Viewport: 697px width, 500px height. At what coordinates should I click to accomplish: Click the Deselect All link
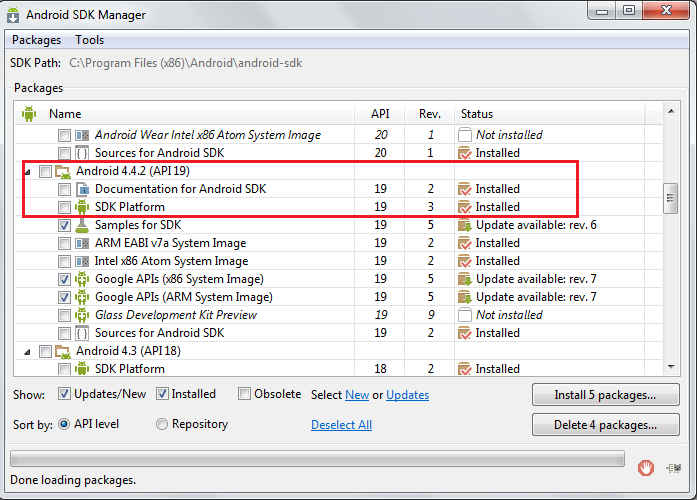coord(341,425)
